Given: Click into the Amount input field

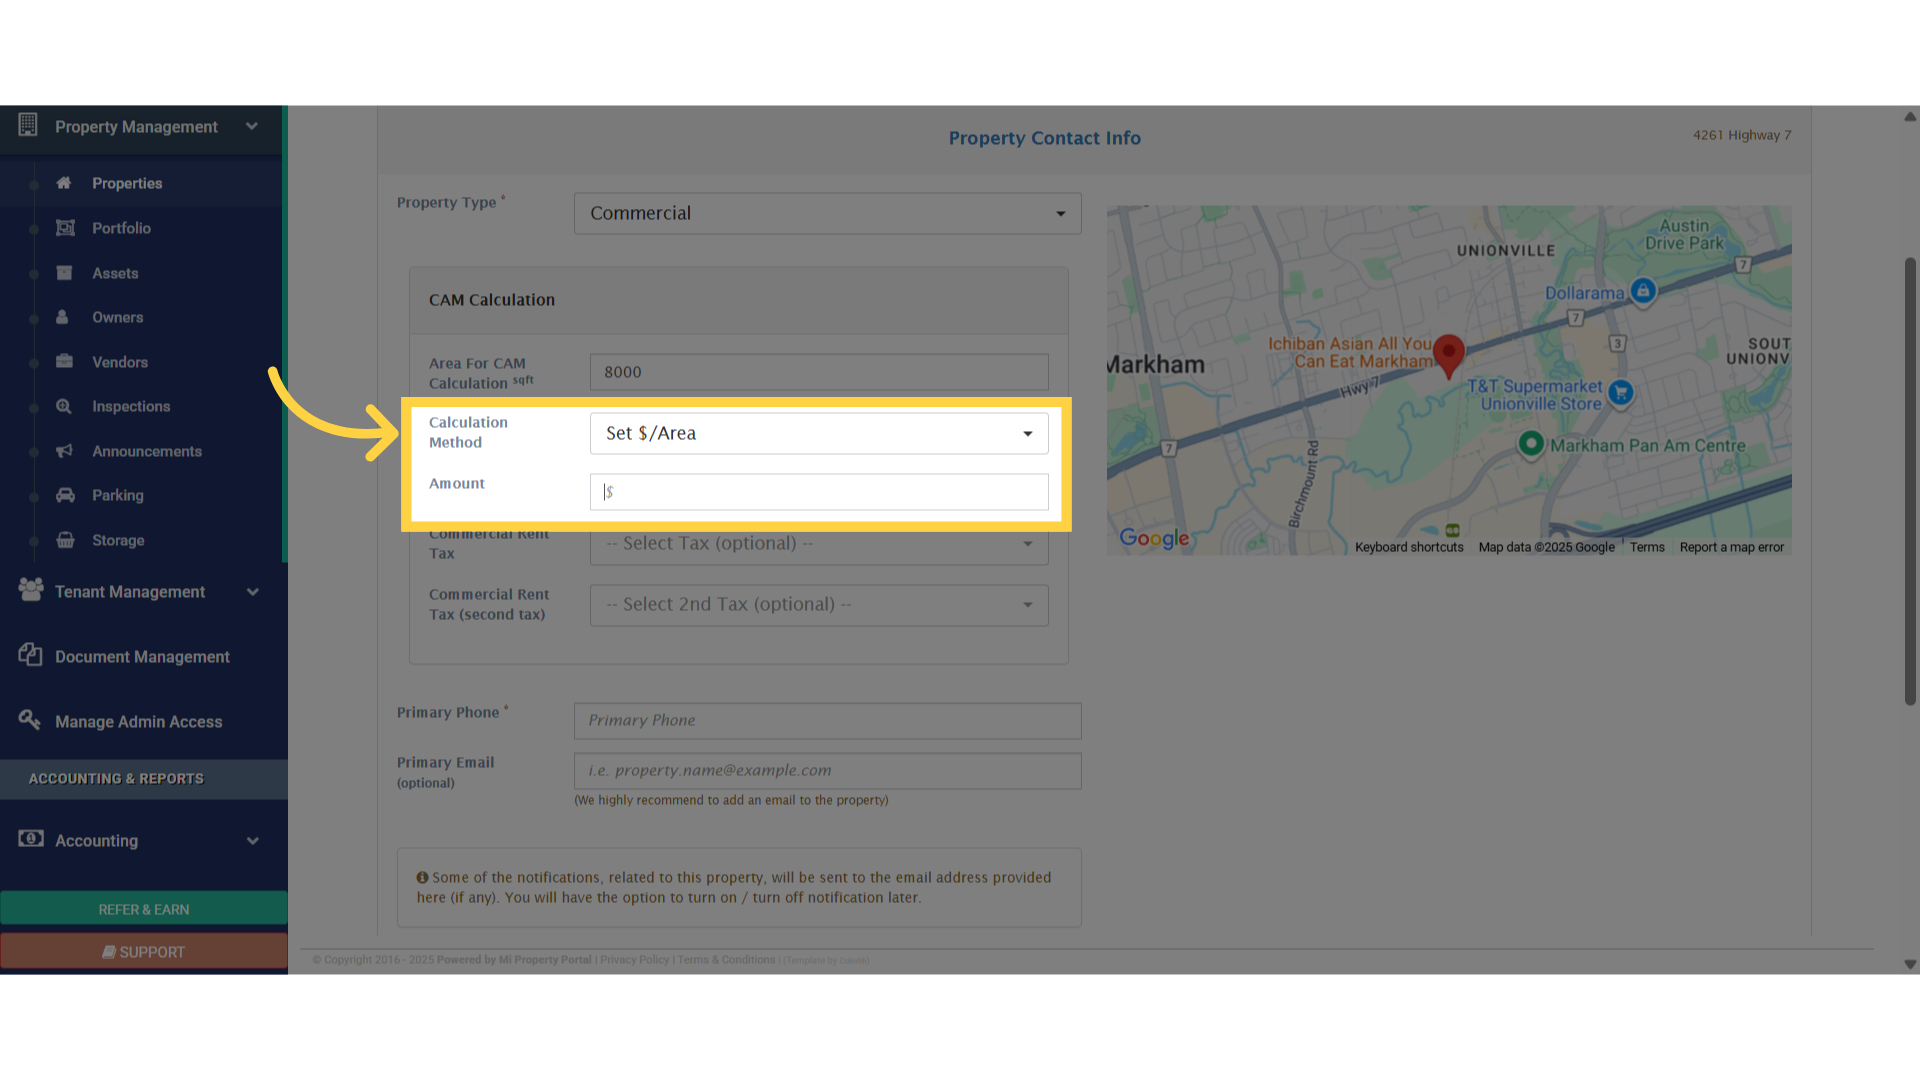Looking at the screenshot, I should [x=818, y=492].
